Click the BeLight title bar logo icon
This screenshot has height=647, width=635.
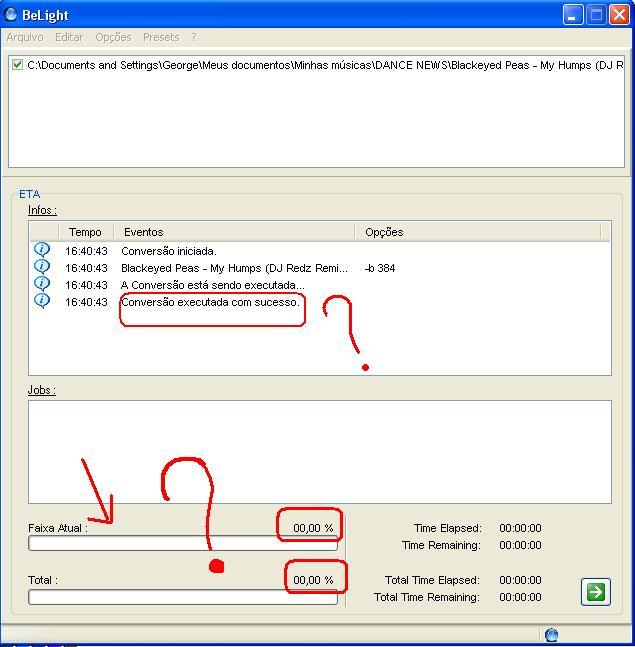point(10,14)
